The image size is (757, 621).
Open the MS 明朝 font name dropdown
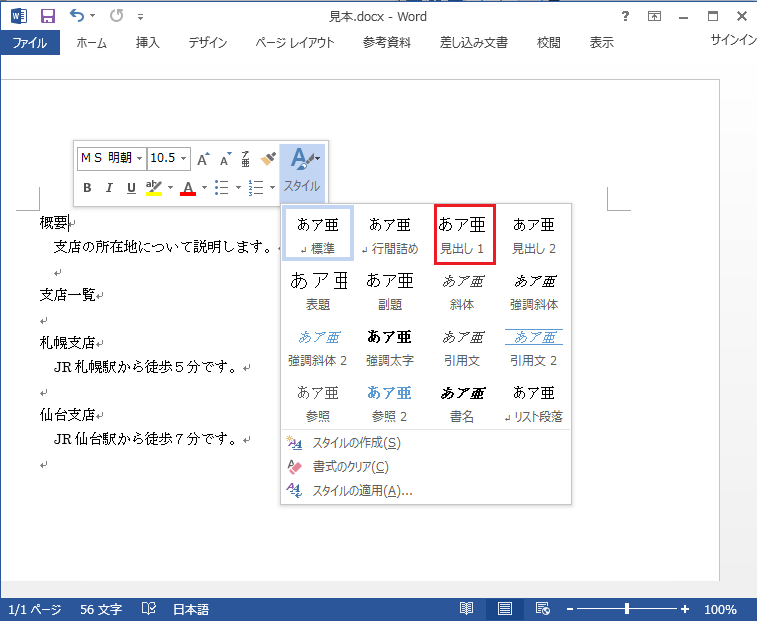point(139,158)
